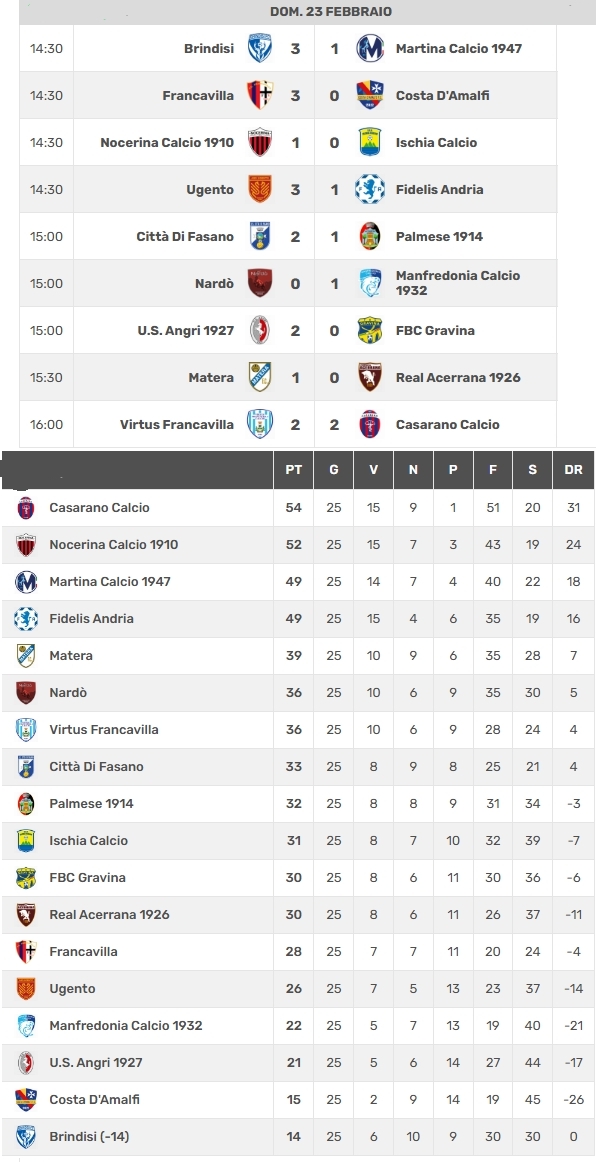Click U.S. Angri 1927 crest in standings
Screen dimensions: 596x1162
(x=26, y=1063)
